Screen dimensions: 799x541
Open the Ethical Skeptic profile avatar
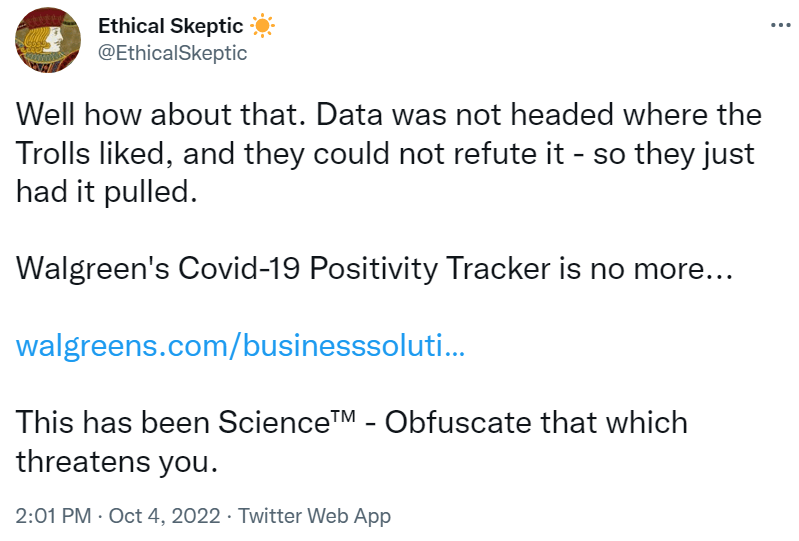tap(49, 40)
